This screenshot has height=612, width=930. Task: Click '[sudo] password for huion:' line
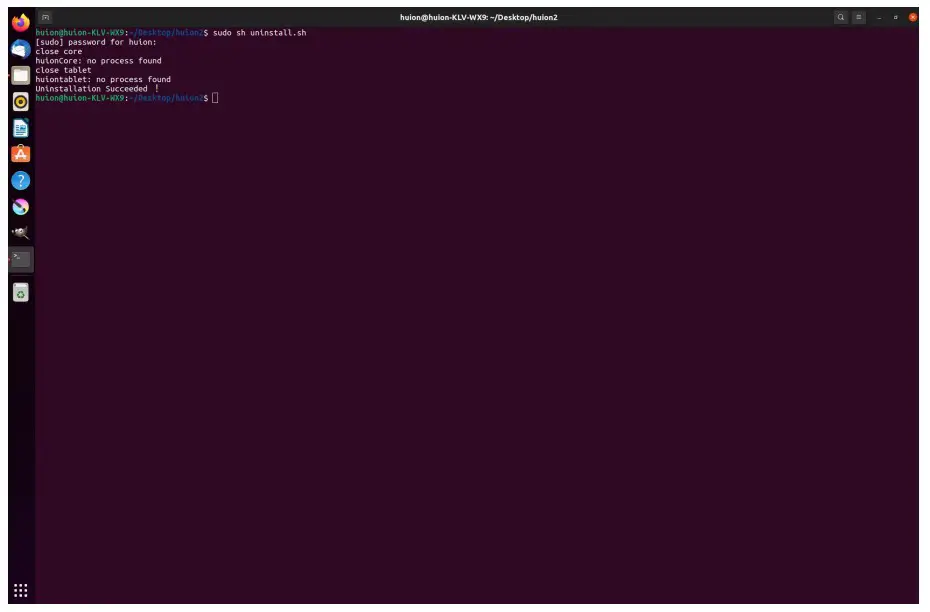pyautogui.click(x=96, y=42)
